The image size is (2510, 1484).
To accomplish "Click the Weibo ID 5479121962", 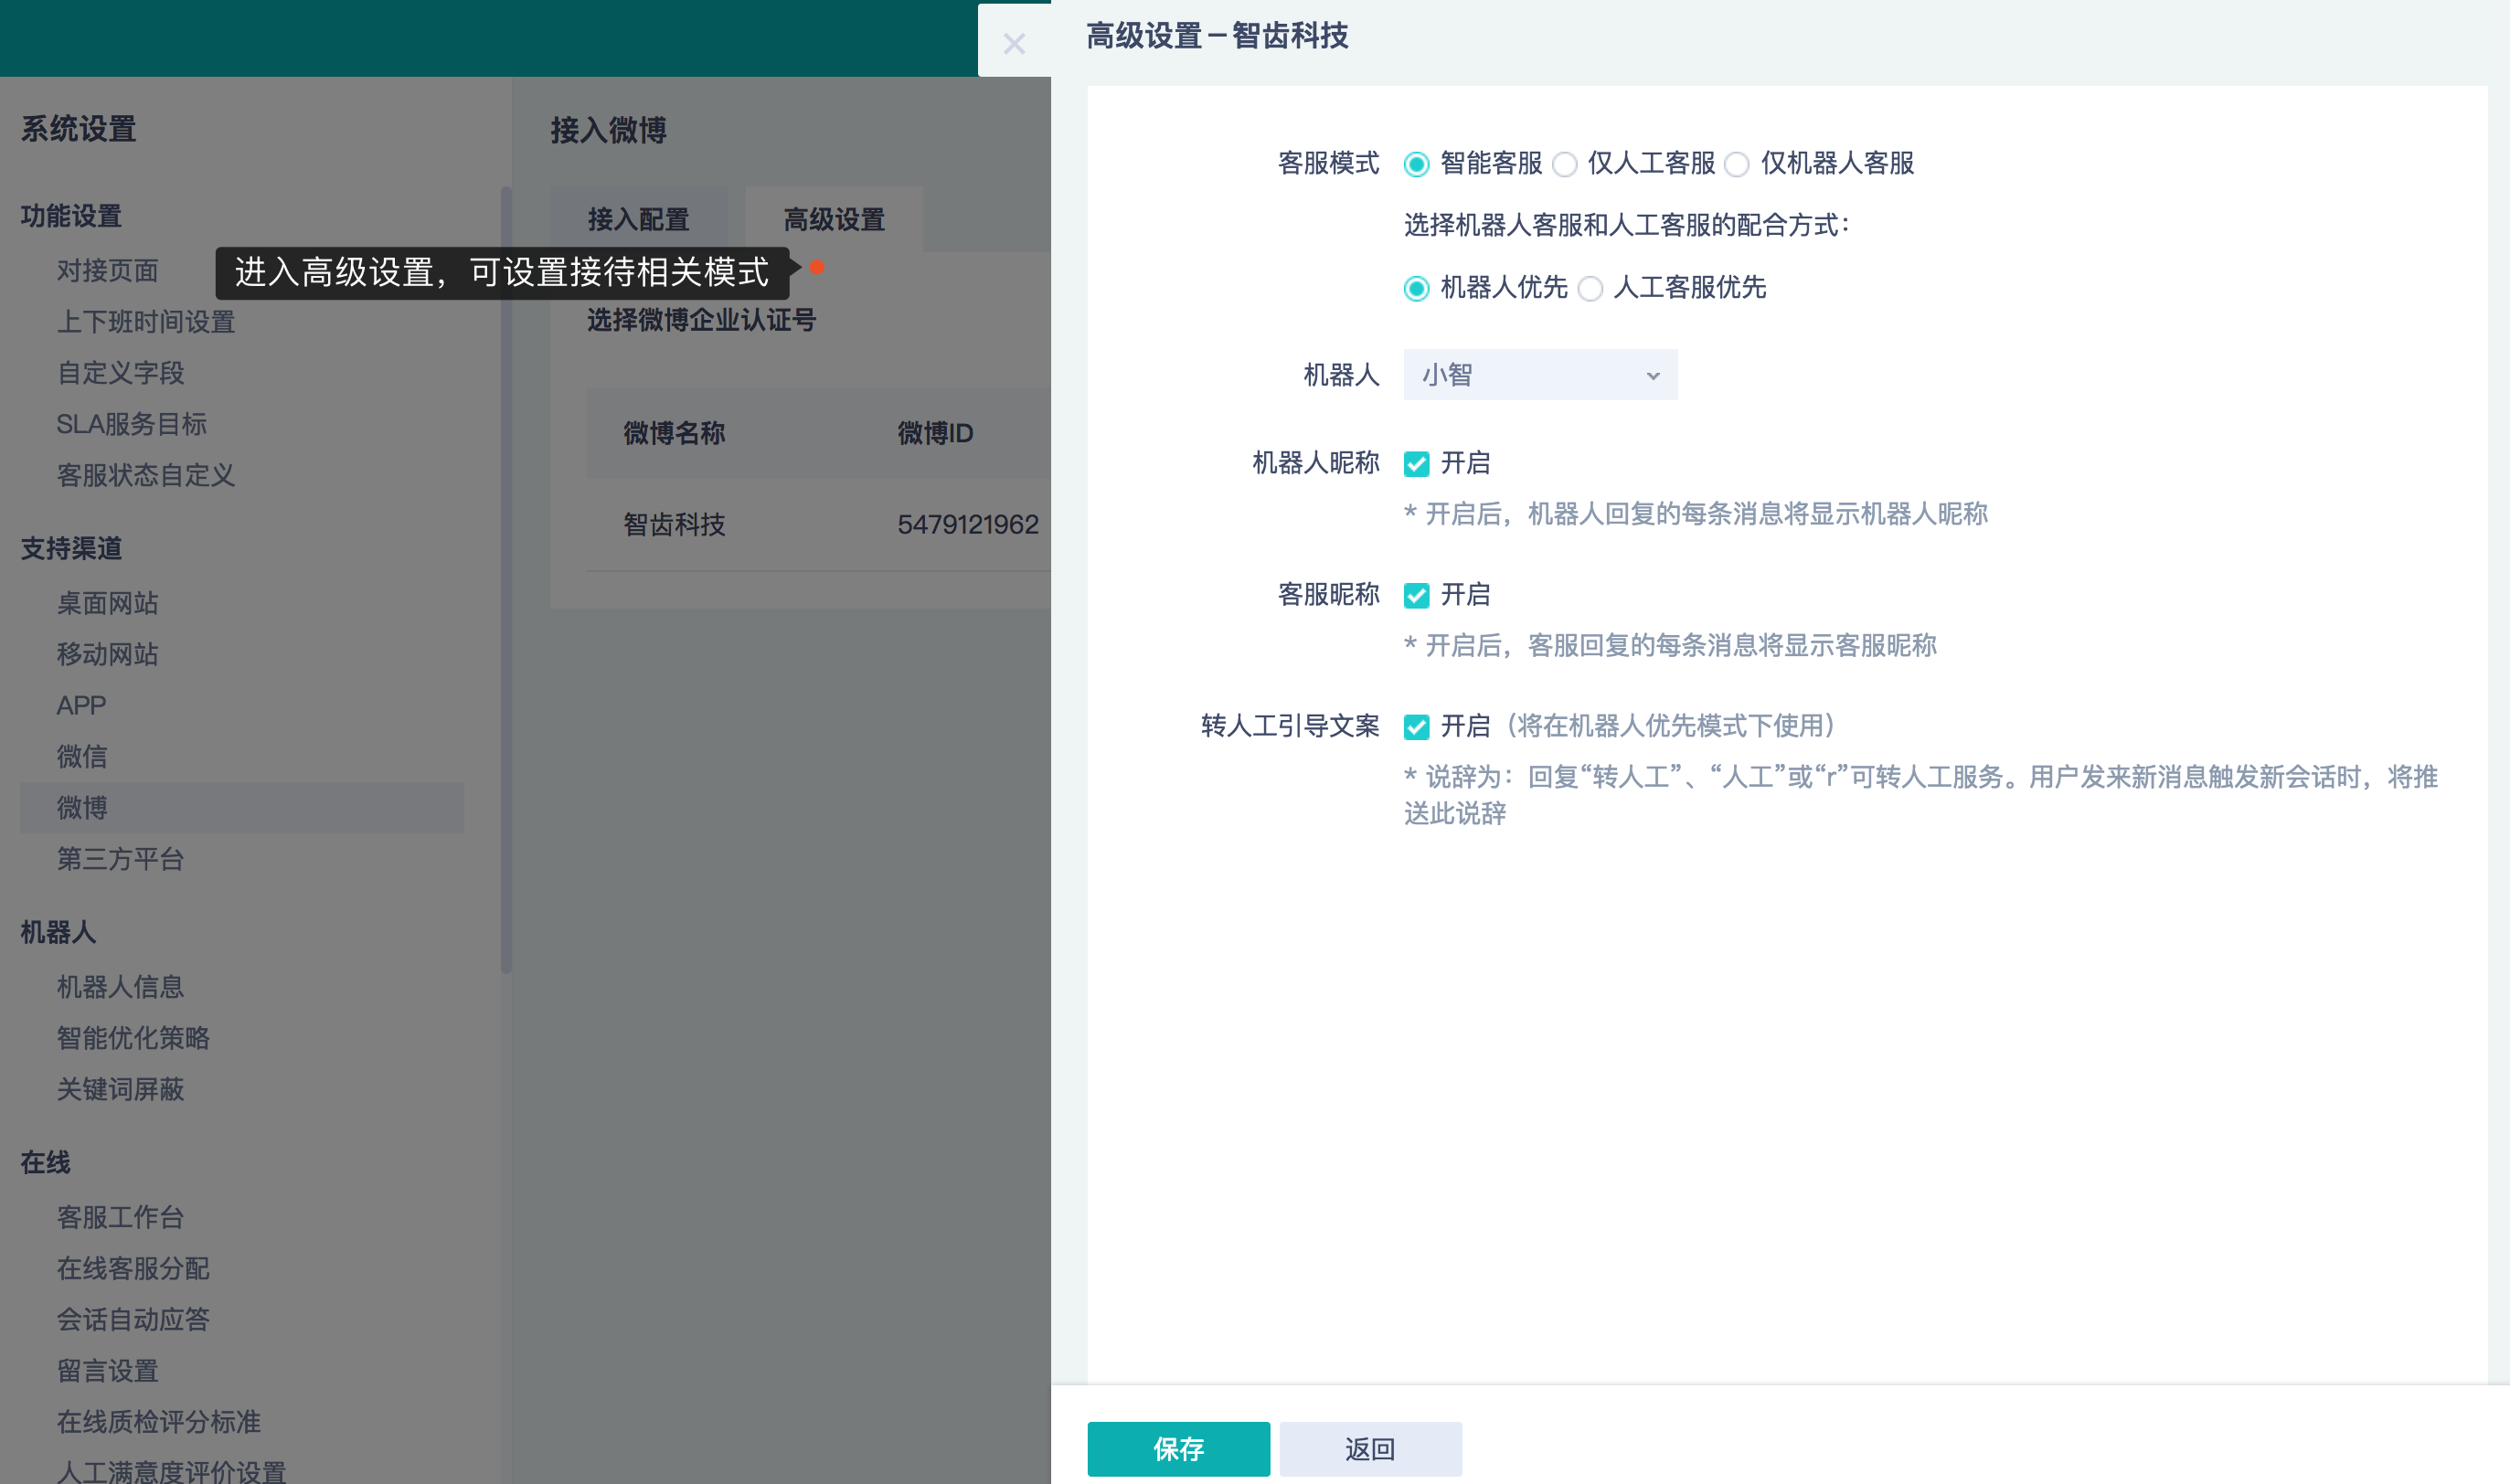I will coord(968,525).
